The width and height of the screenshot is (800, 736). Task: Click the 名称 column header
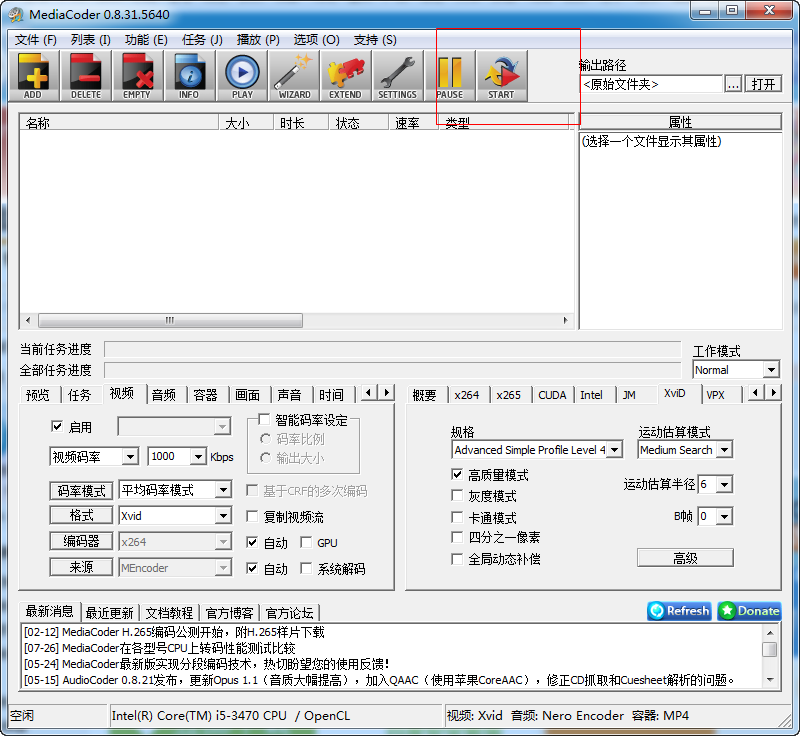click(119, 122)
